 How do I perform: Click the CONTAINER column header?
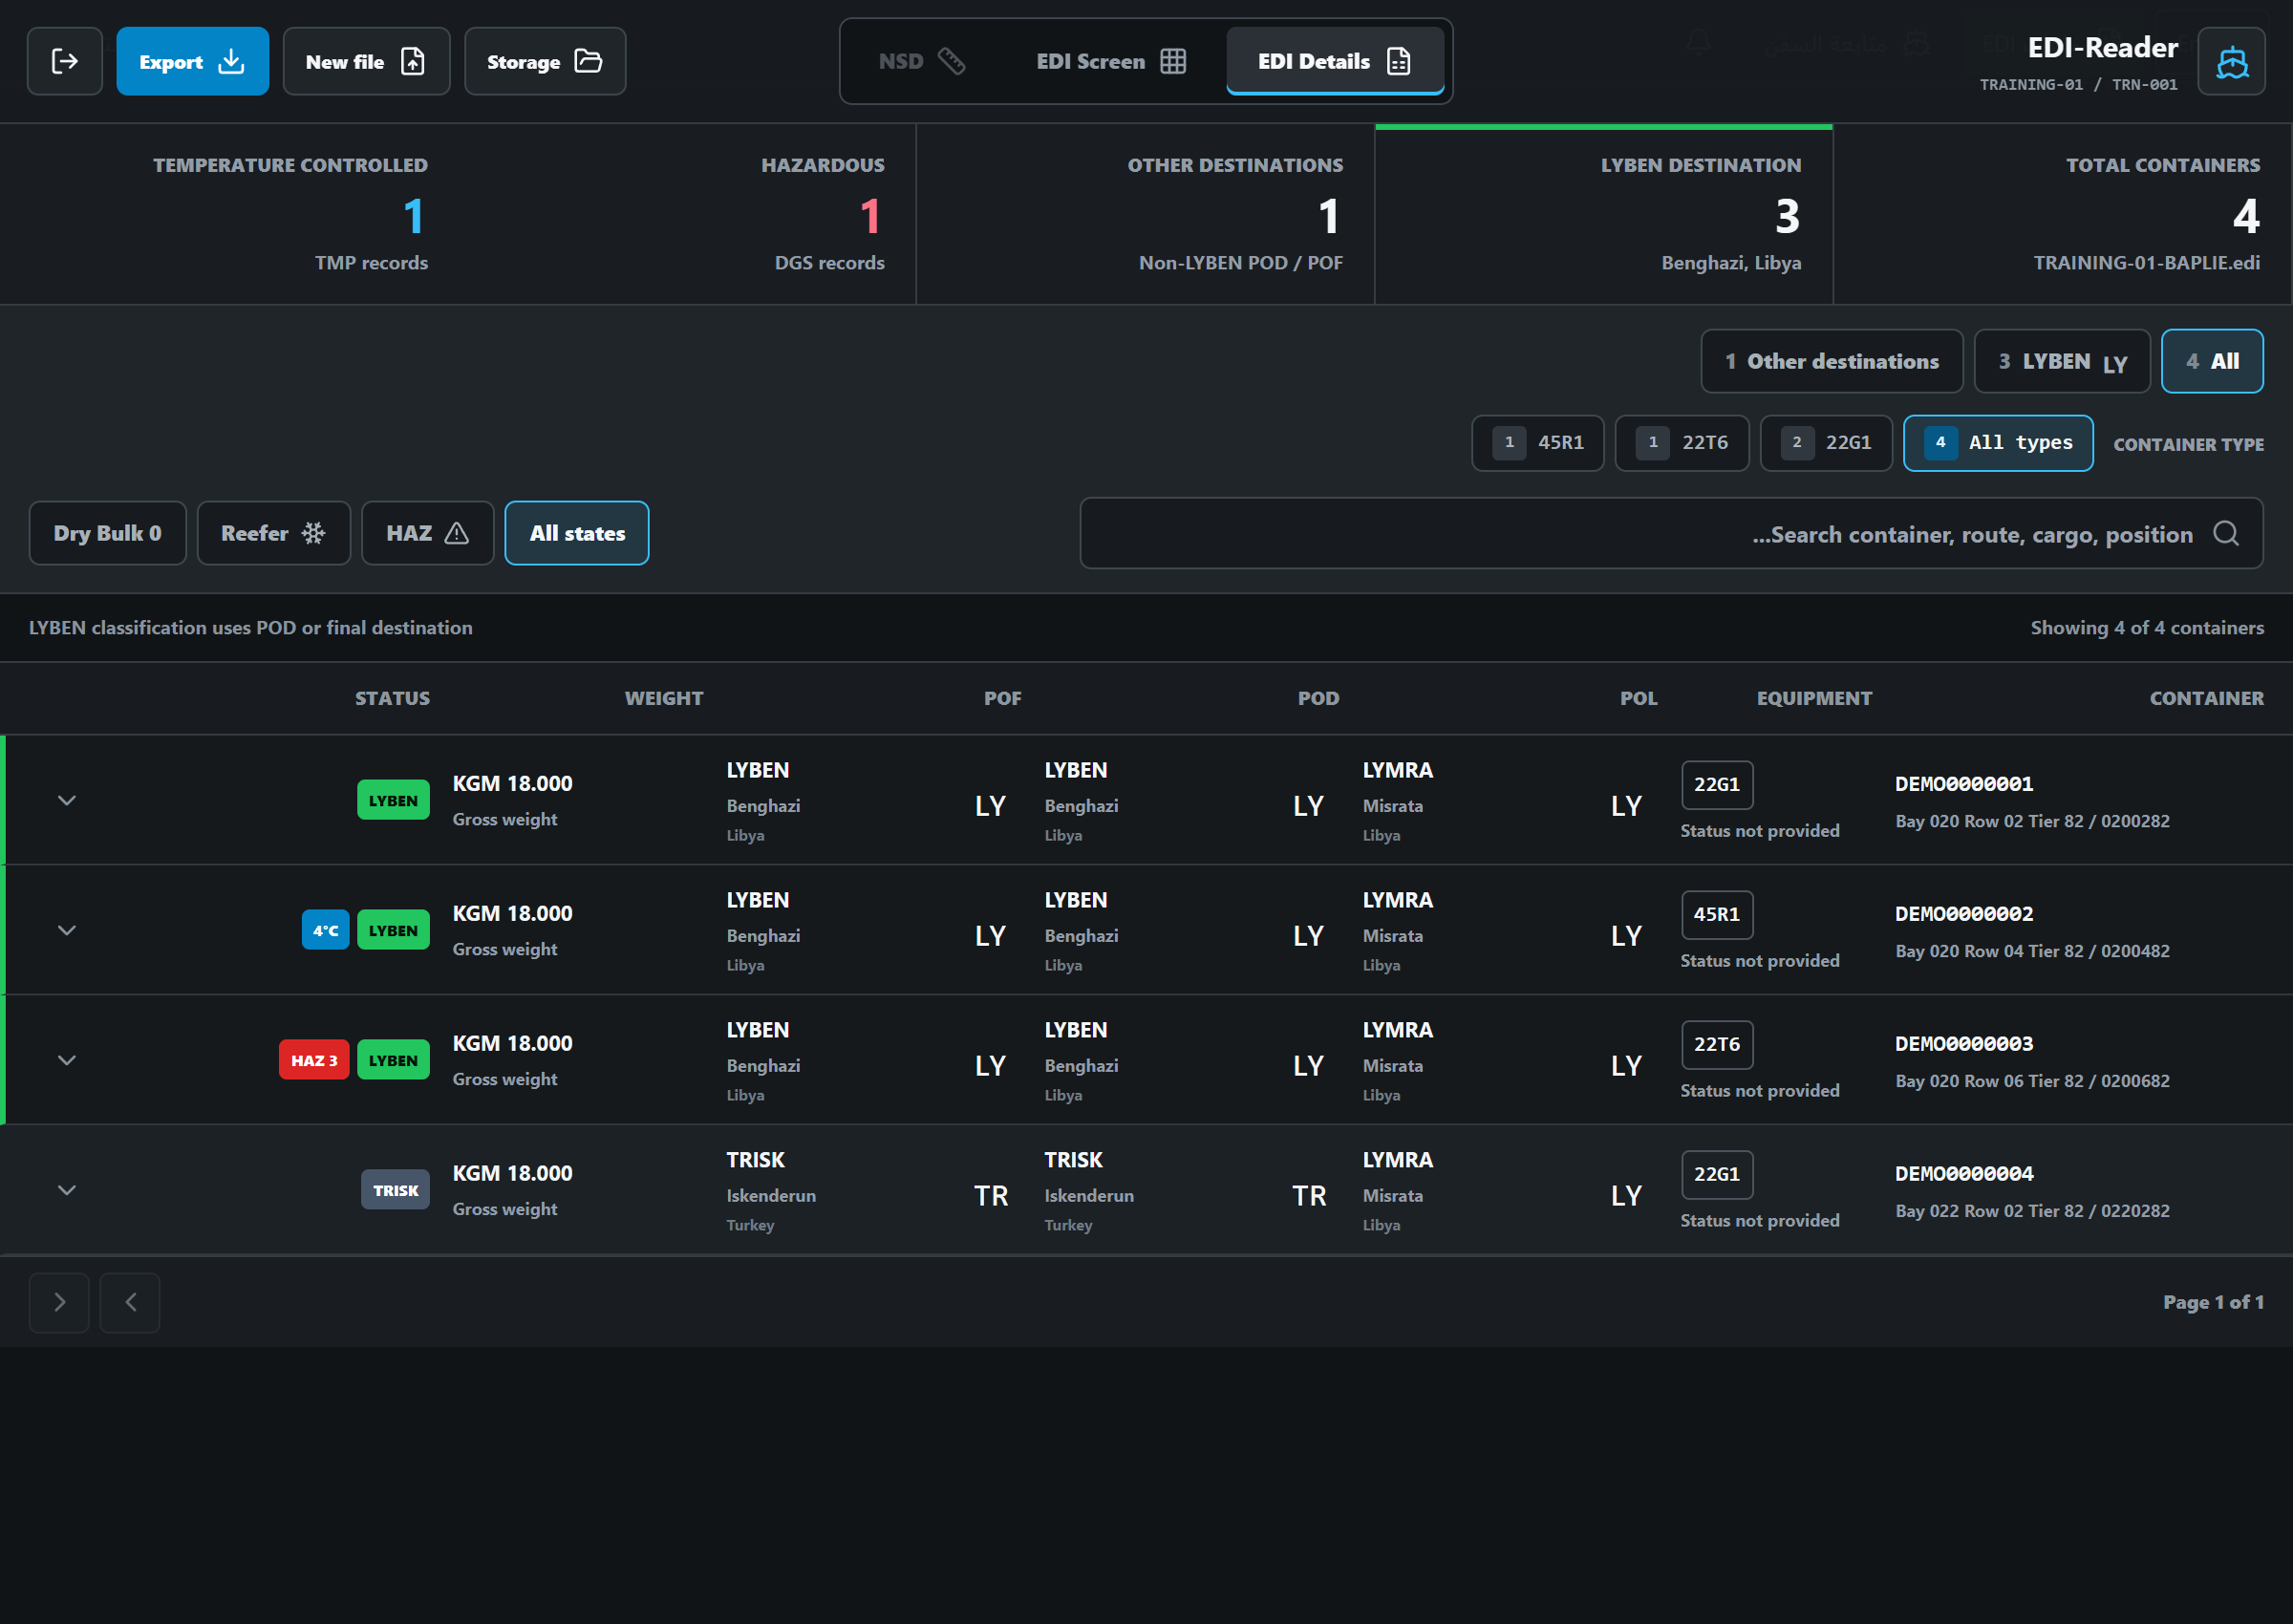point(2206,698)
